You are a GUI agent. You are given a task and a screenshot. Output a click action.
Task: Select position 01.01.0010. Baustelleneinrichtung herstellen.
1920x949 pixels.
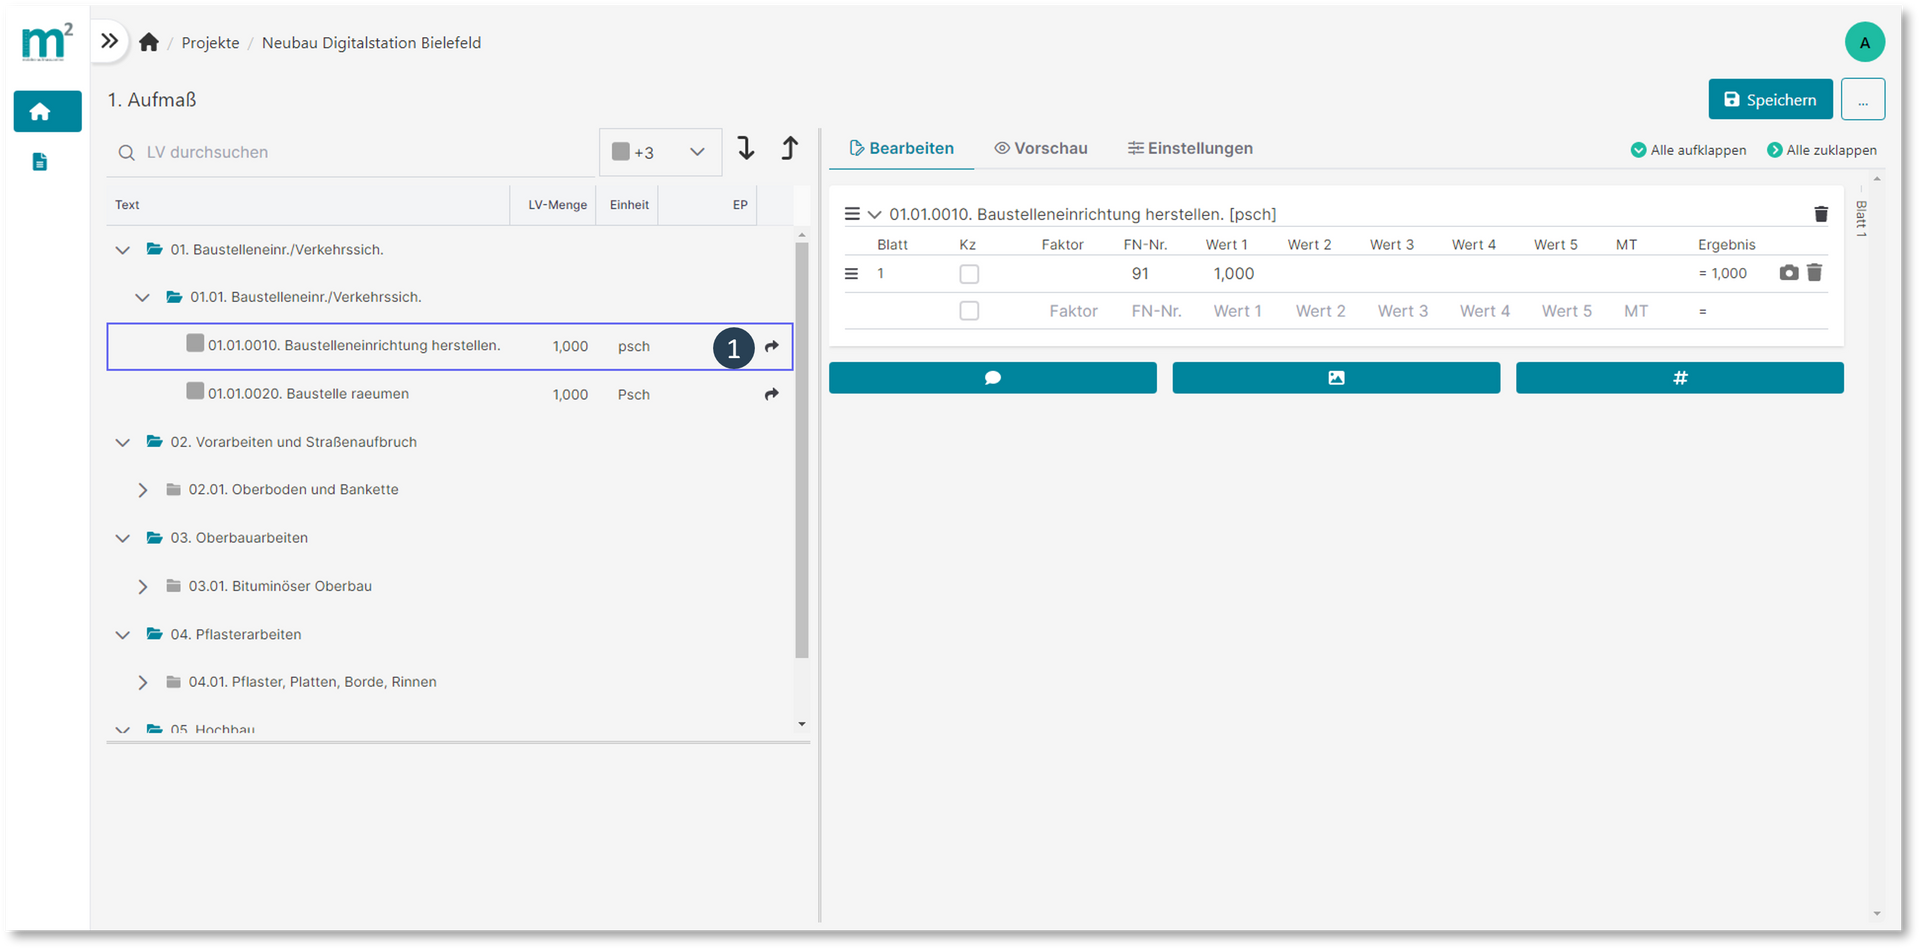[450, 346]
